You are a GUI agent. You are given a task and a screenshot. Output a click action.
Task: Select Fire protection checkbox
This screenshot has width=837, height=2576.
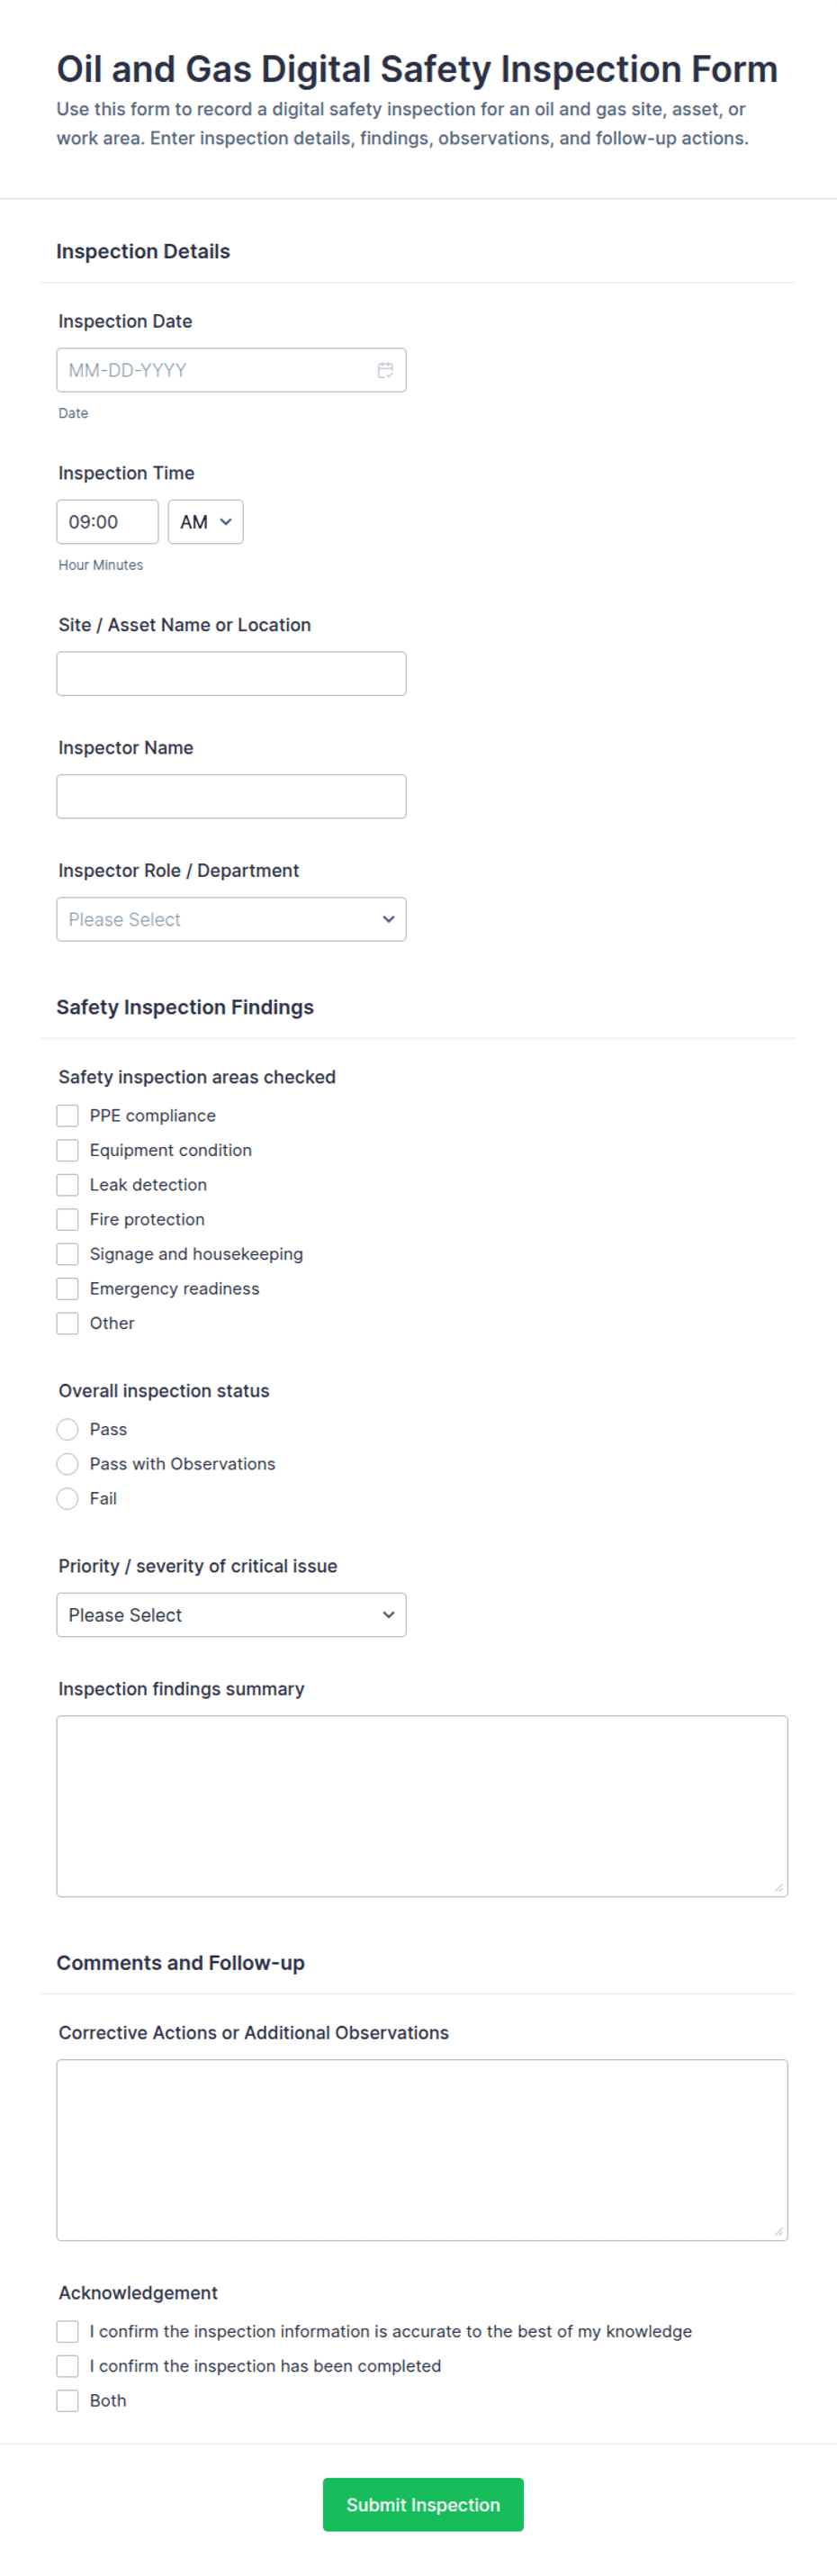pos(67,1219)
